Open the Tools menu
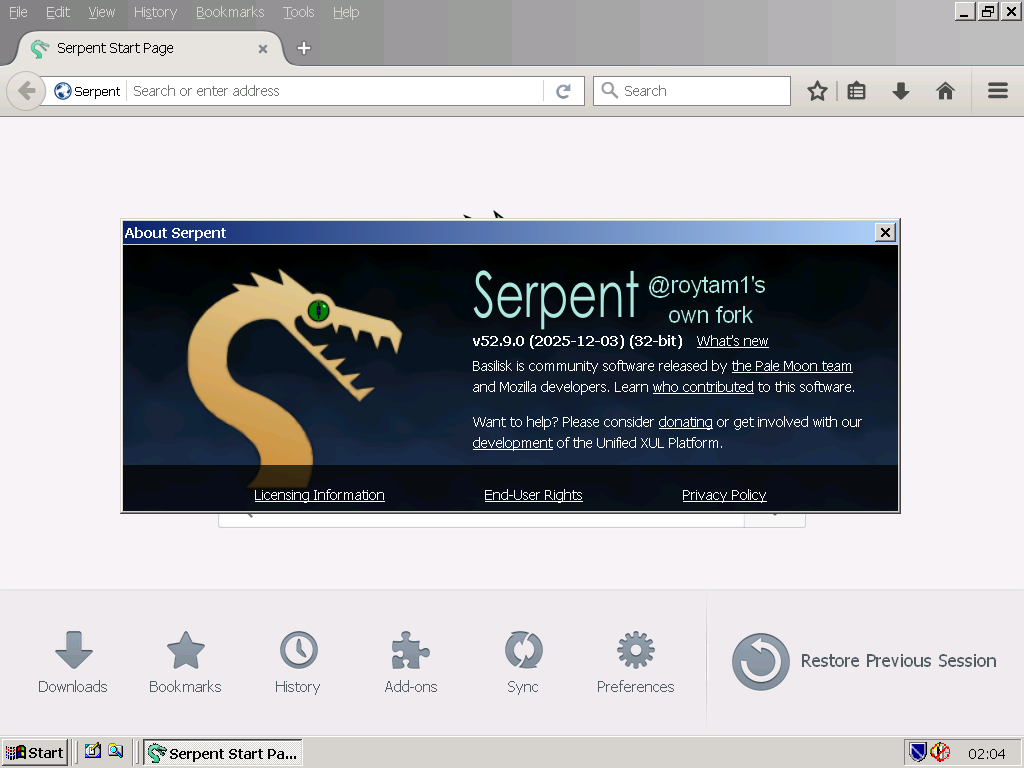Image resolution: width=1024 pixels, height=768 pixels. 298,12
